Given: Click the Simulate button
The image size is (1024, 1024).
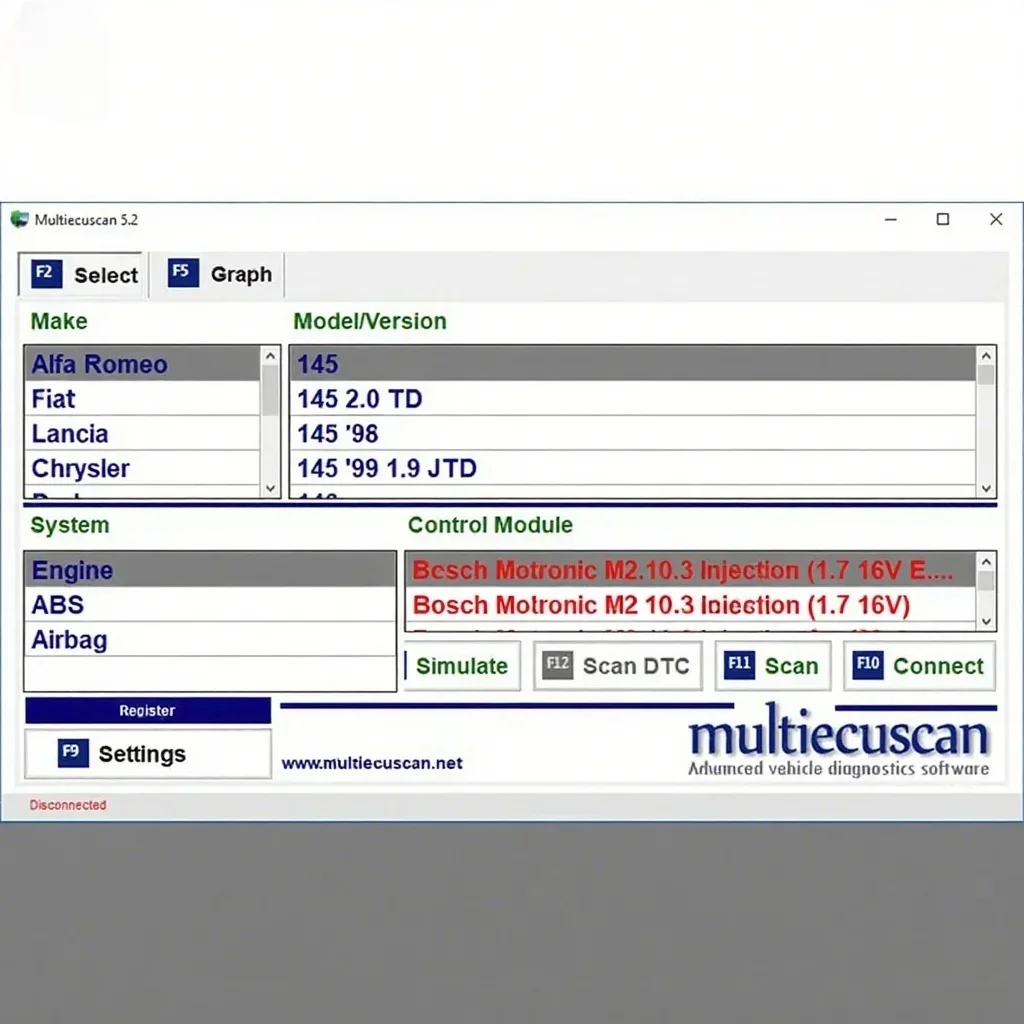Looking at the screenshot, I should tap(462, 665).
